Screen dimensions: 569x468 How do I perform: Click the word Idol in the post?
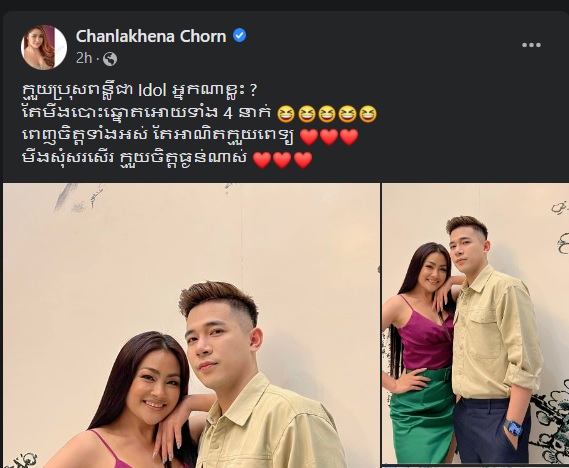click(152, 90)
